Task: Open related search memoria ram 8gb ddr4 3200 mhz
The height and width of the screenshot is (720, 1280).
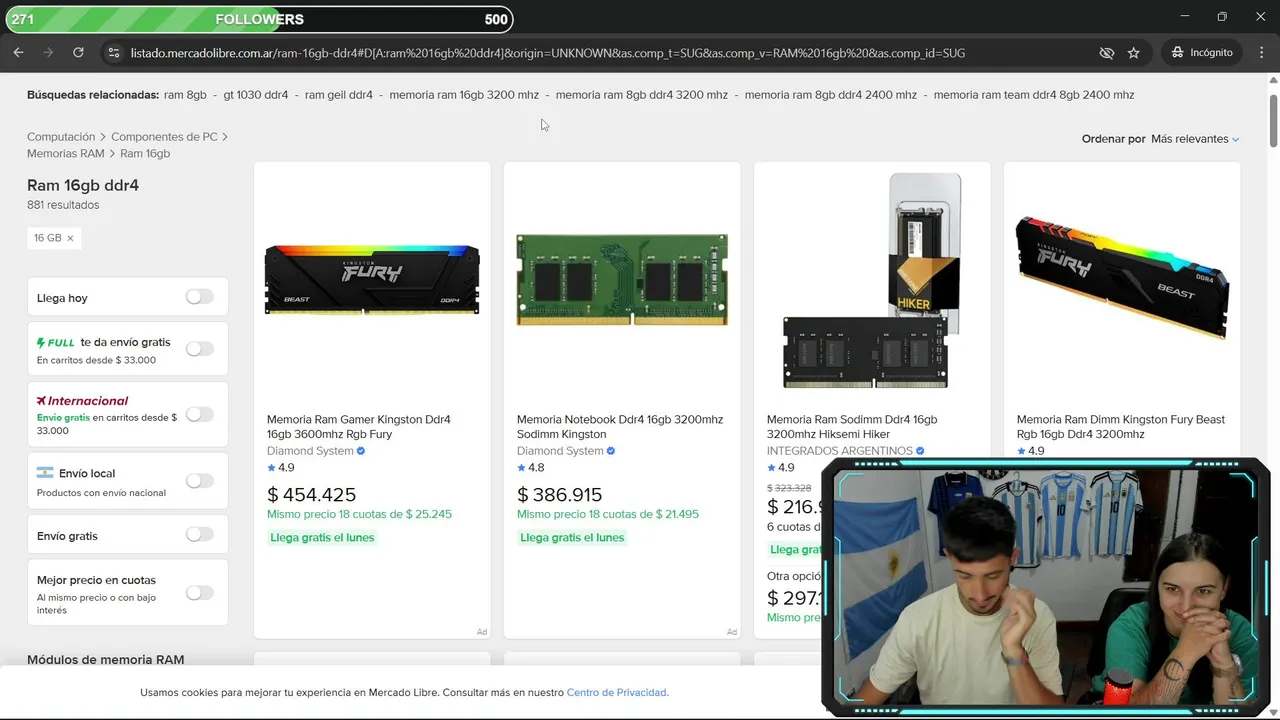Action: pos(642,95)
